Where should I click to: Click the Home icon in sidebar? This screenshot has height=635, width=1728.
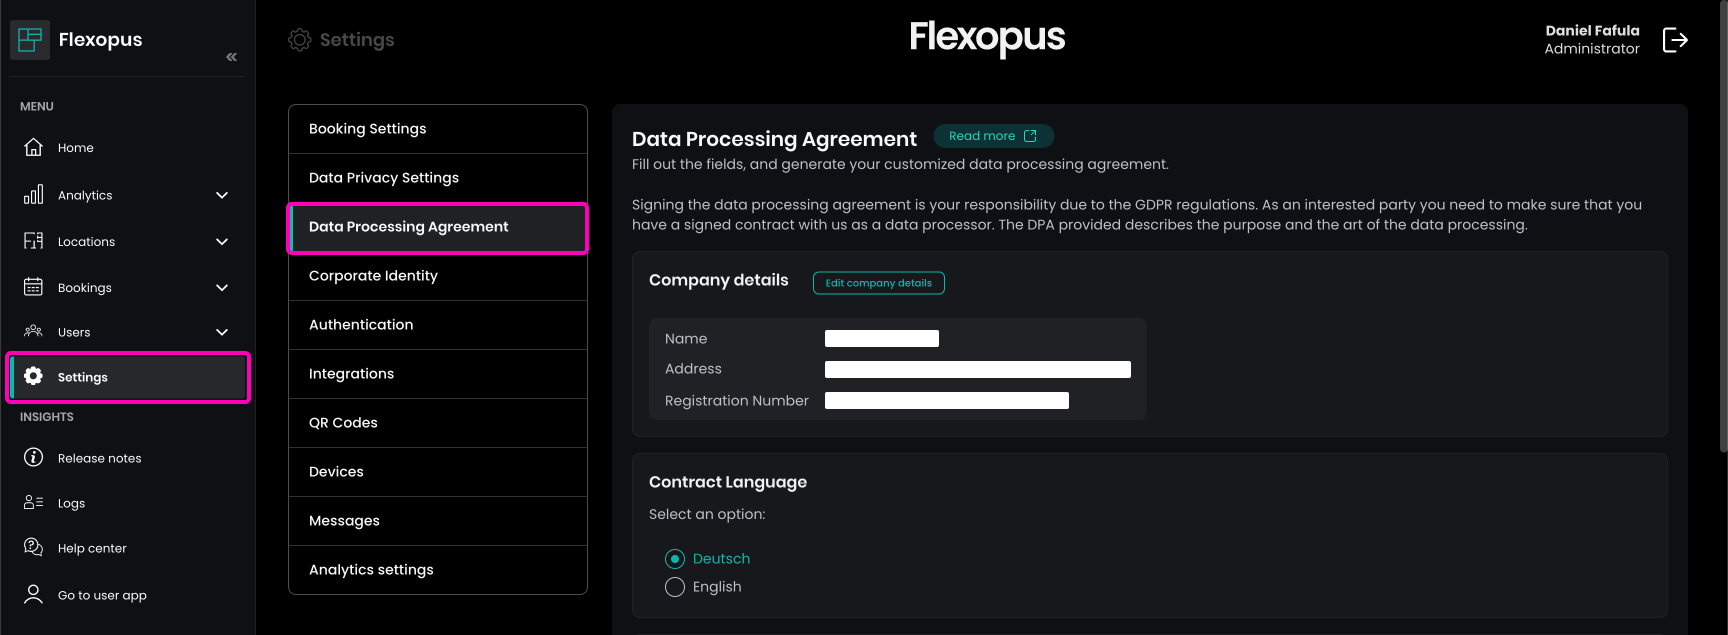33,147
